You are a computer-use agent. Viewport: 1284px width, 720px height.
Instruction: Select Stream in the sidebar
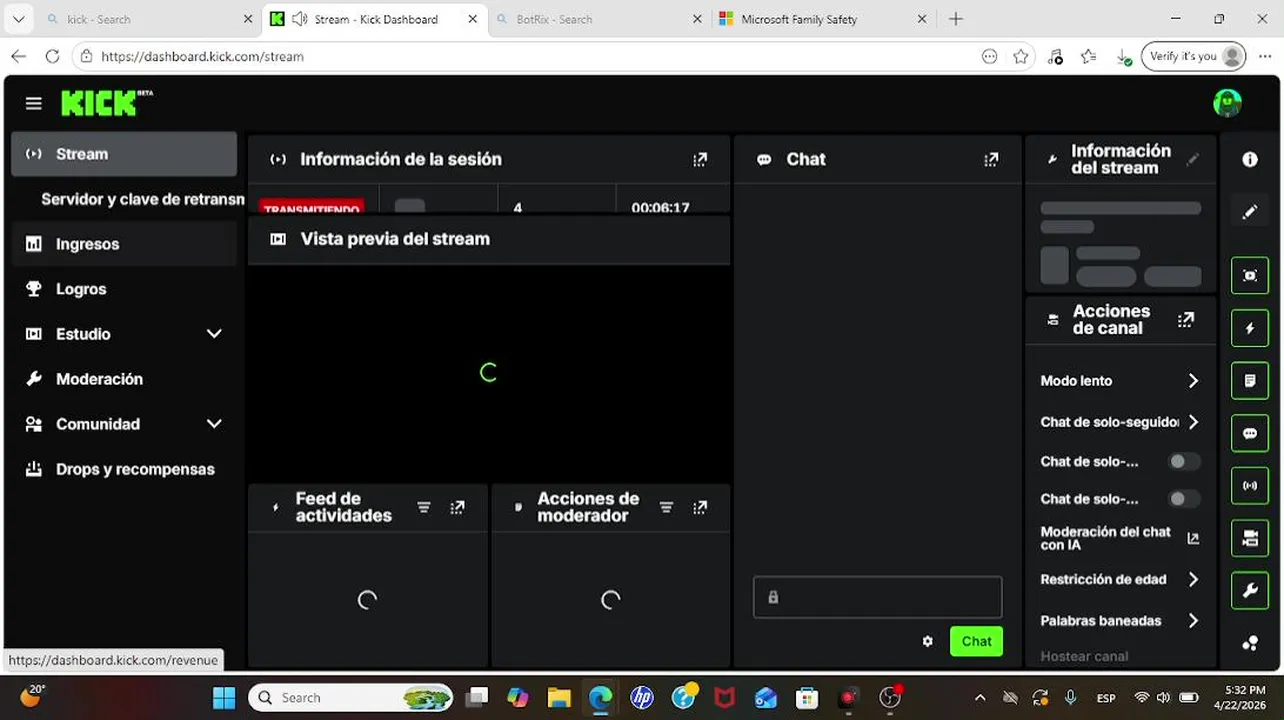pyautogui.click(x=124, y=154)
